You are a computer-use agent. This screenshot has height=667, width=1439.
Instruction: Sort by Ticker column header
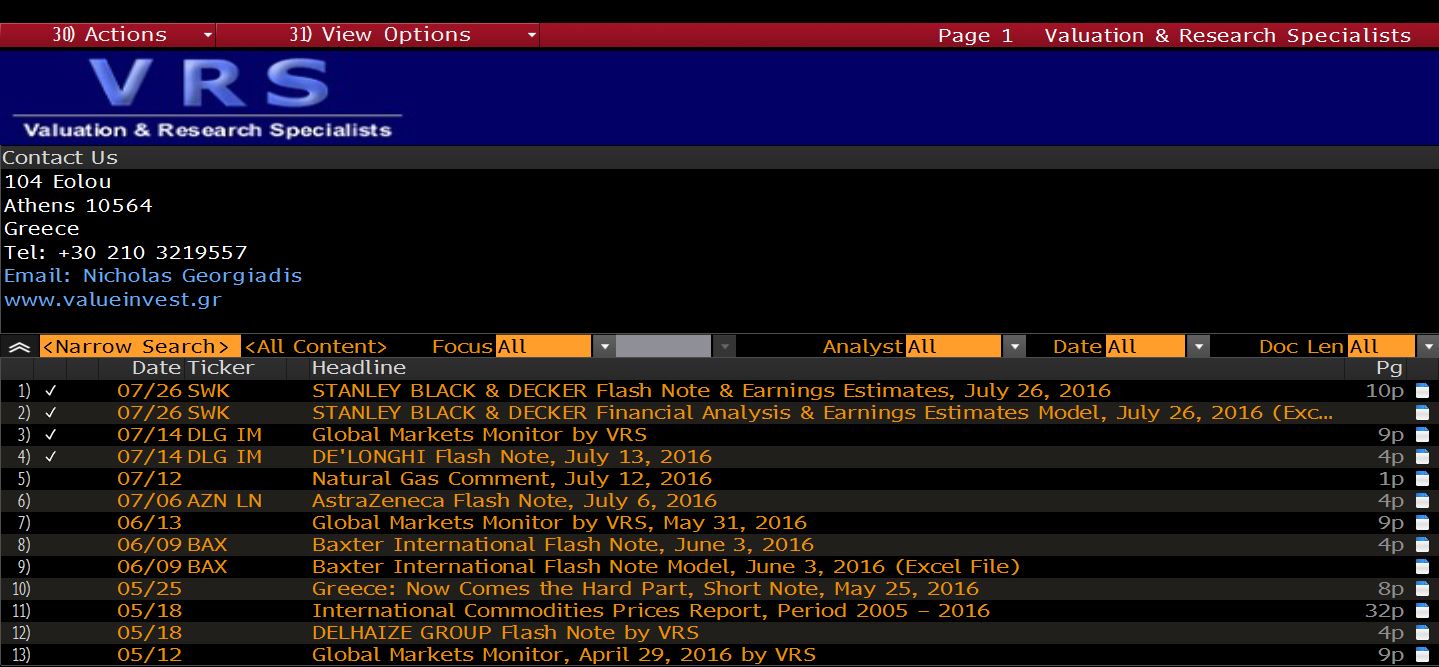pos(221,368)
